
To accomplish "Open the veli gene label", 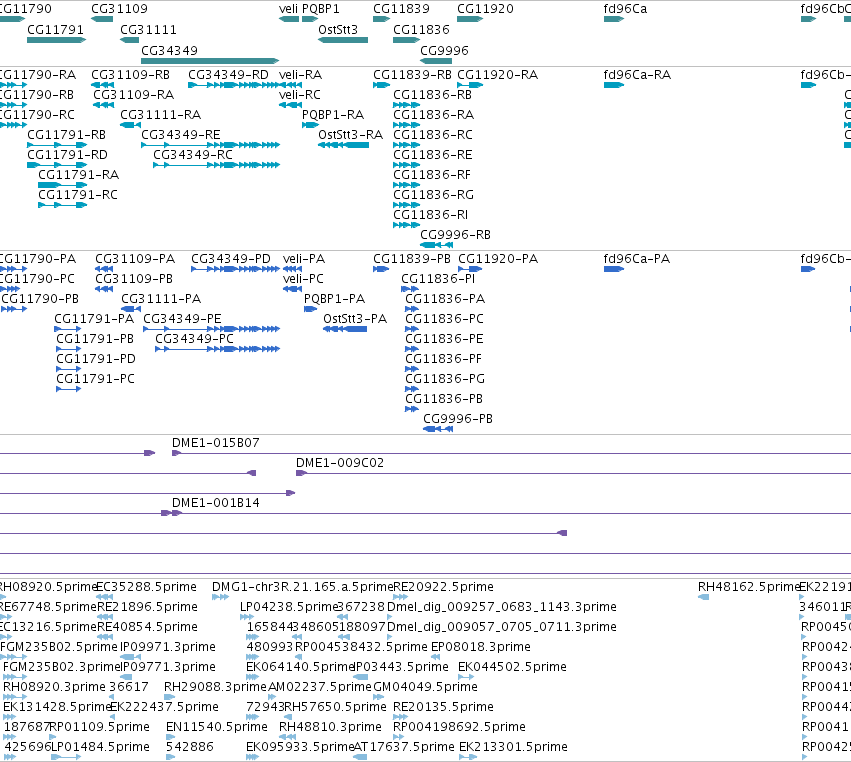I will pyautogui.click(x=288, y=9).
